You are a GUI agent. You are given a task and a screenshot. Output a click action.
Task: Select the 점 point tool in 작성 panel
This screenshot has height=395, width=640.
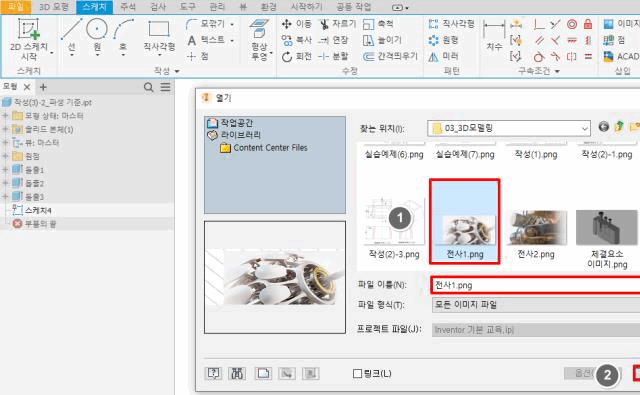(198, 56)
